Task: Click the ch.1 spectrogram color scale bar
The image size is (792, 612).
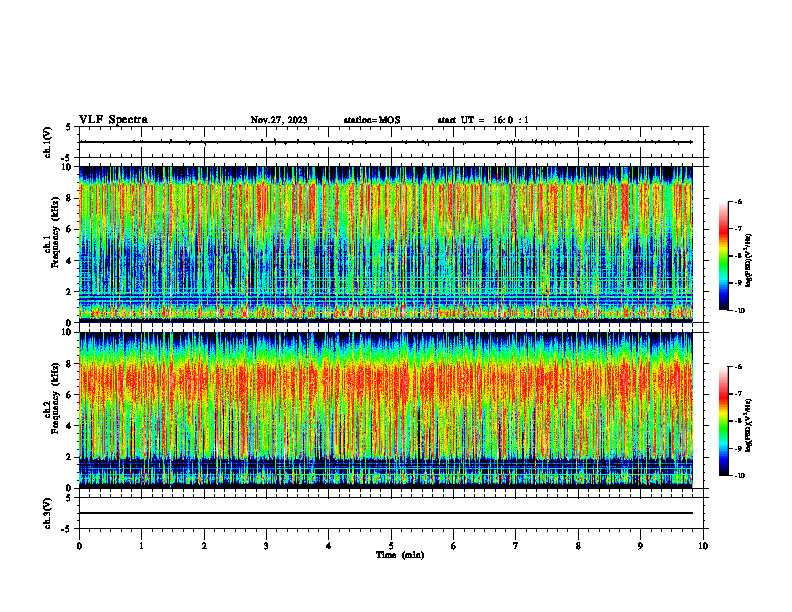Action: [724, 256]
